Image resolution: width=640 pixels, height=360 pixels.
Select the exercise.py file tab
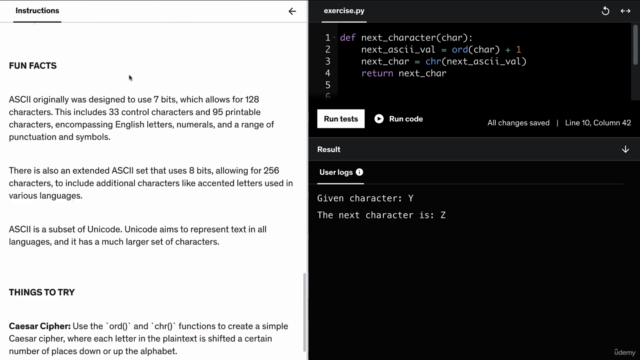coord(344,11)
